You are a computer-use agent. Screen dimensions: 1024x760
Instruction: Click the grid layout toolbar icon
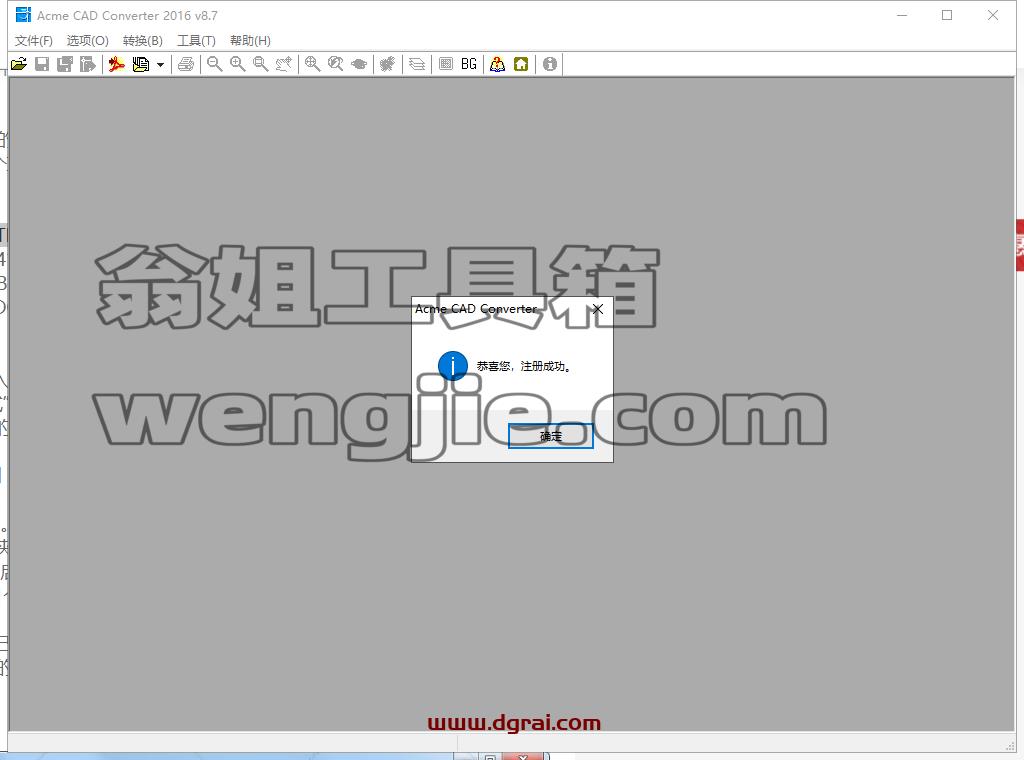(446, 64)
